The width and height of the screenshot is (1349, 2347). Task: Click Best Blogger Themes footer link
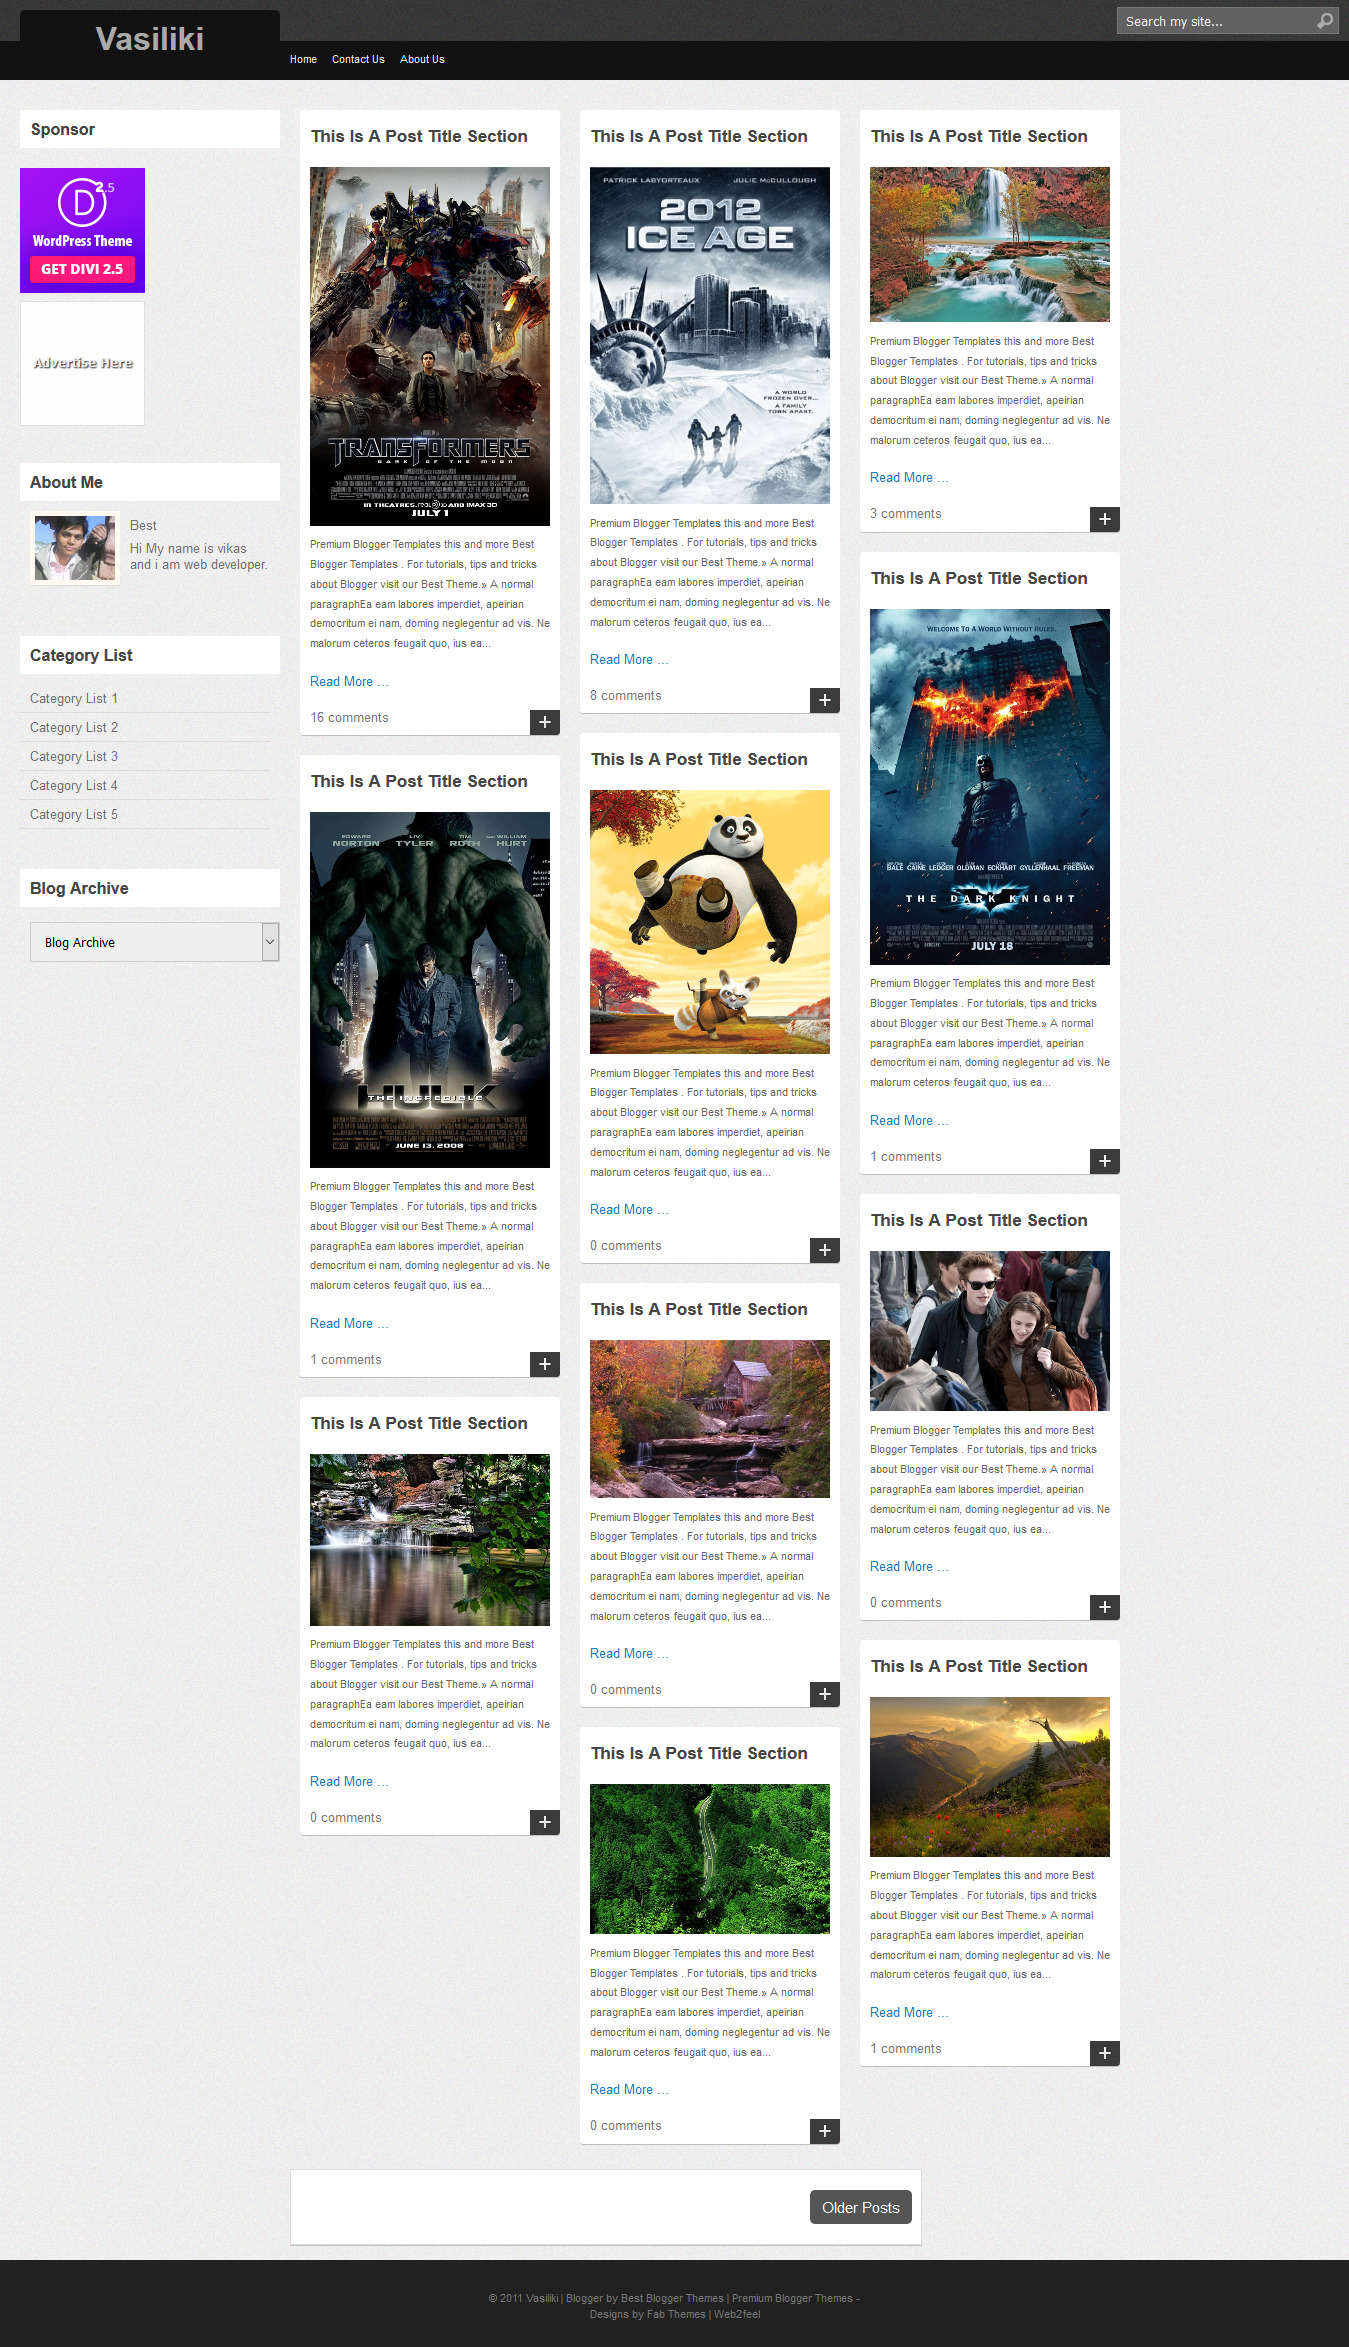(672, 2298)
